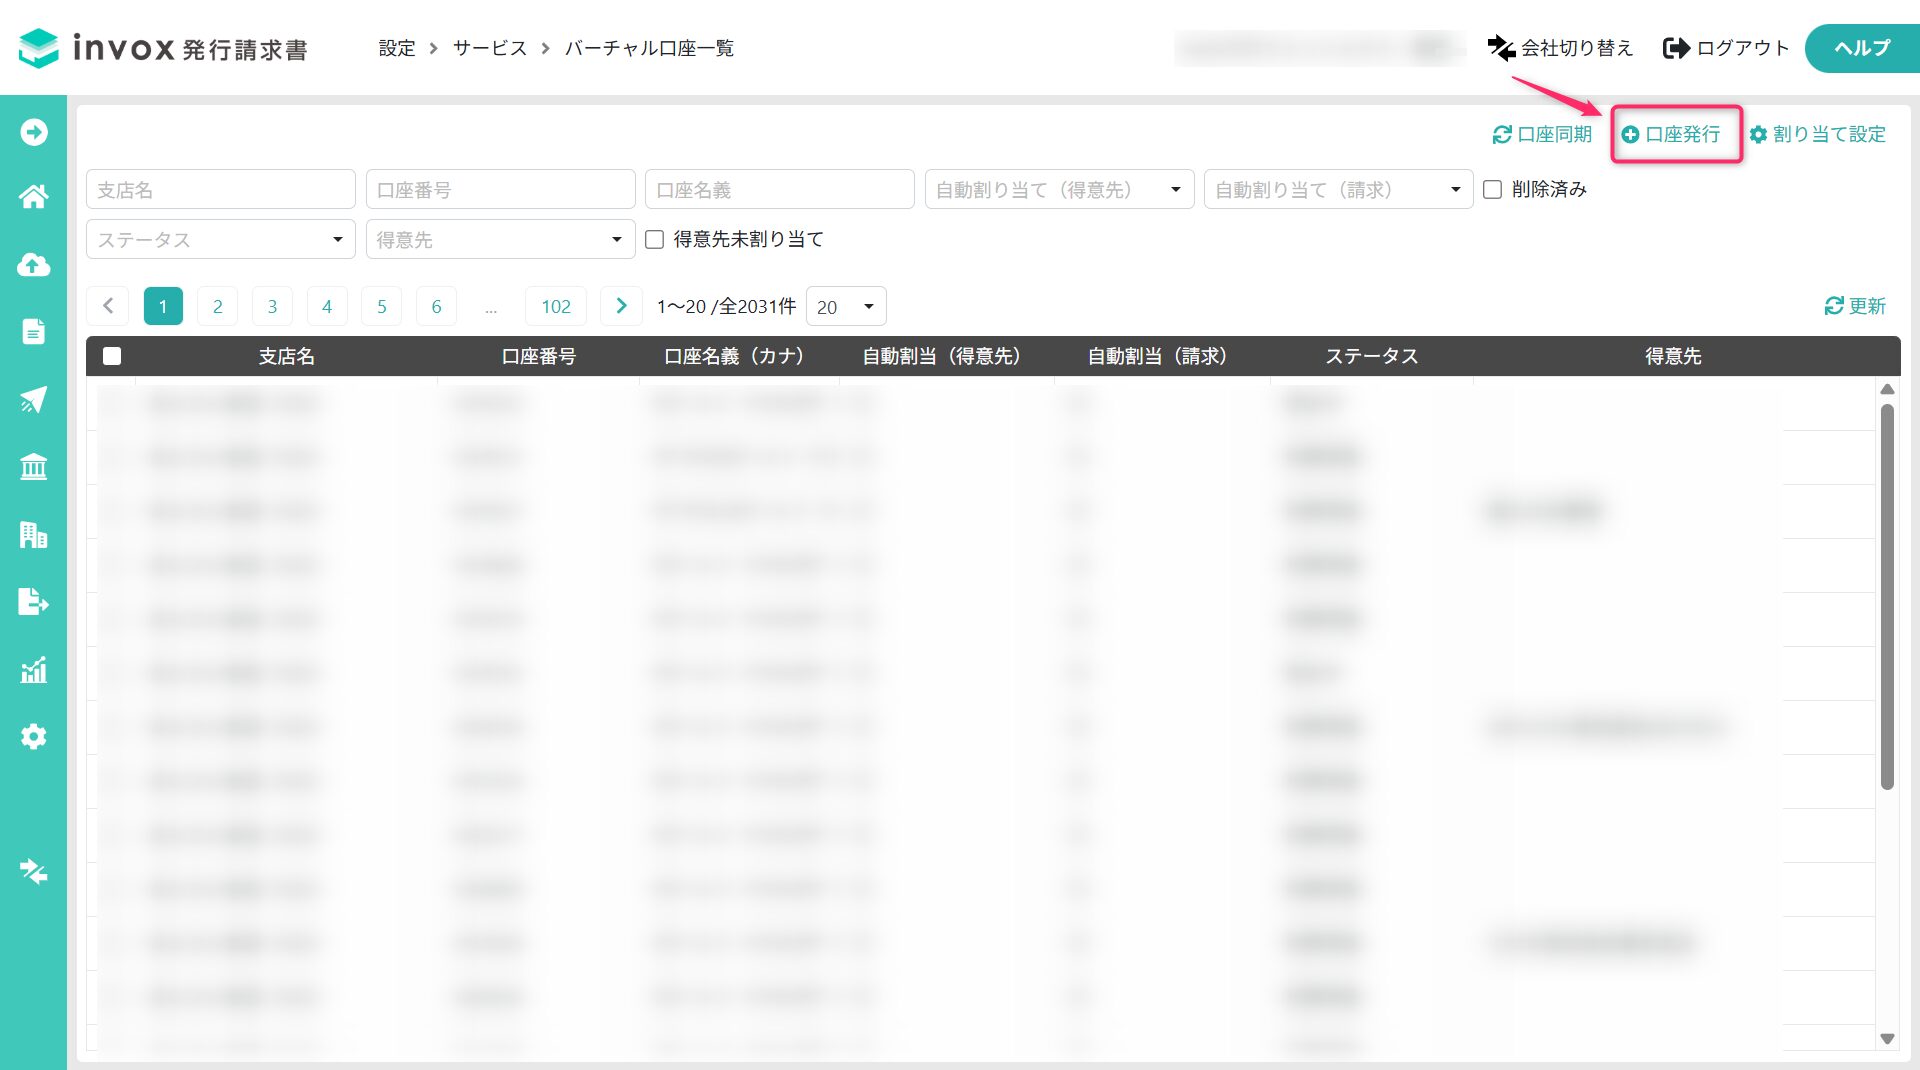Screen dimensions: 1920x1070
Task: Enable the 削除済み checkbox
Action: coord(1492,190)
